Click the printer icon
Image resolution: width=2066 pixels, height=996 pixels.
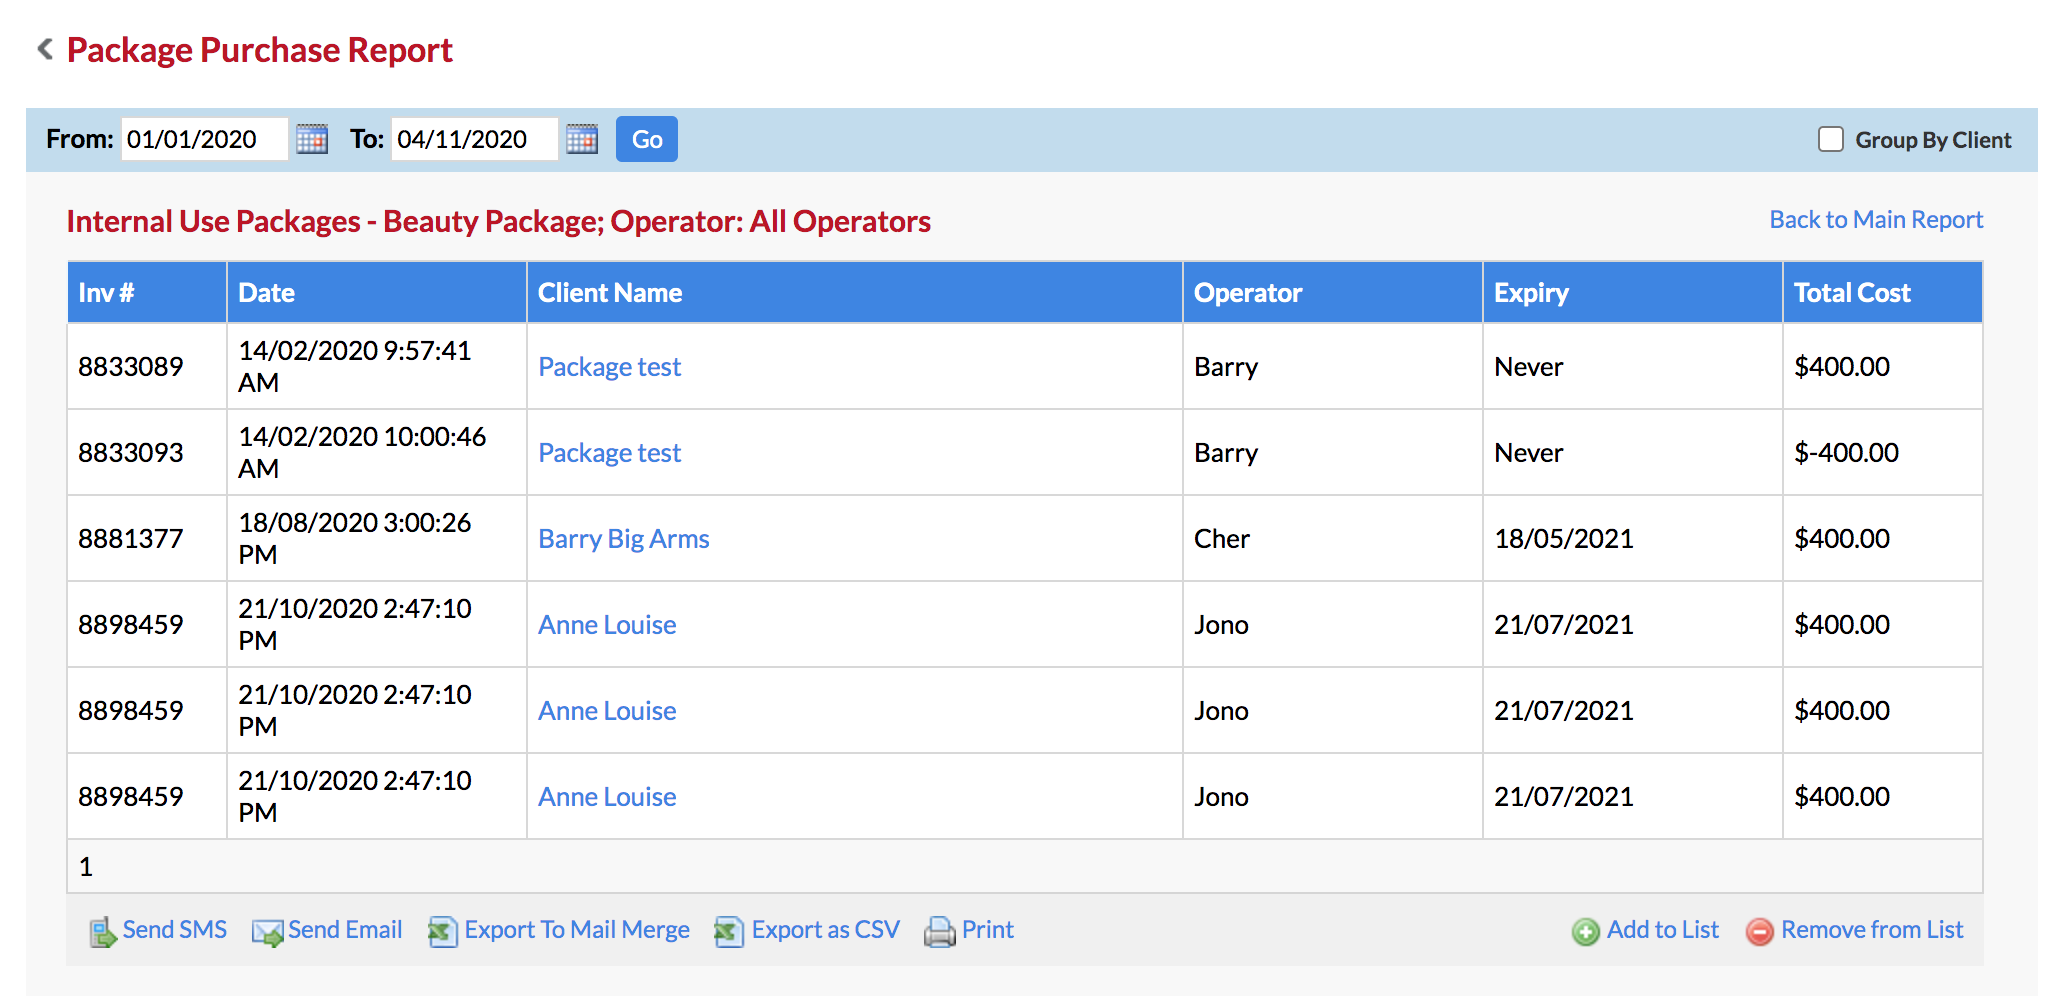940,932
